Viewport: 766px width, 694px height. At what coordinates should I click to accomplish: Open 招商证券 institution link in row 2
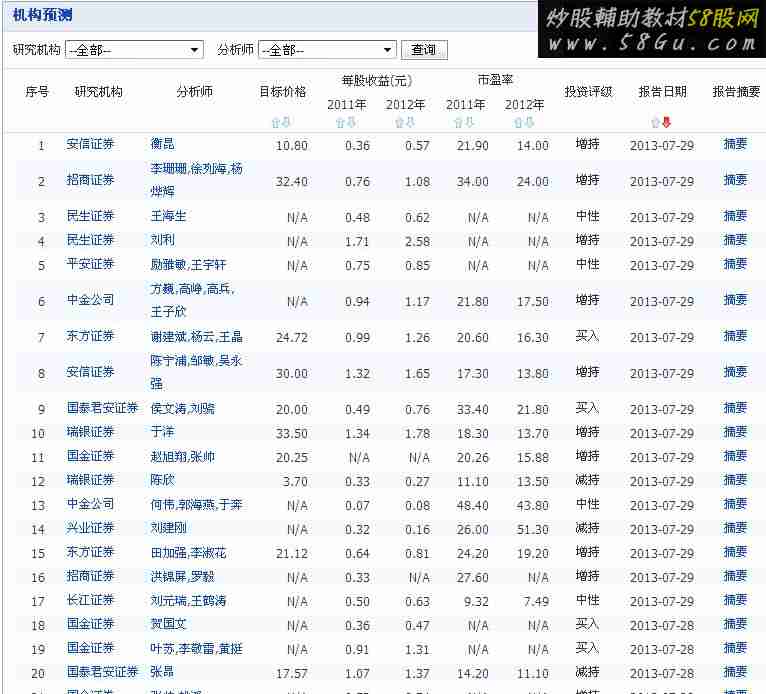tap(90, 180)
